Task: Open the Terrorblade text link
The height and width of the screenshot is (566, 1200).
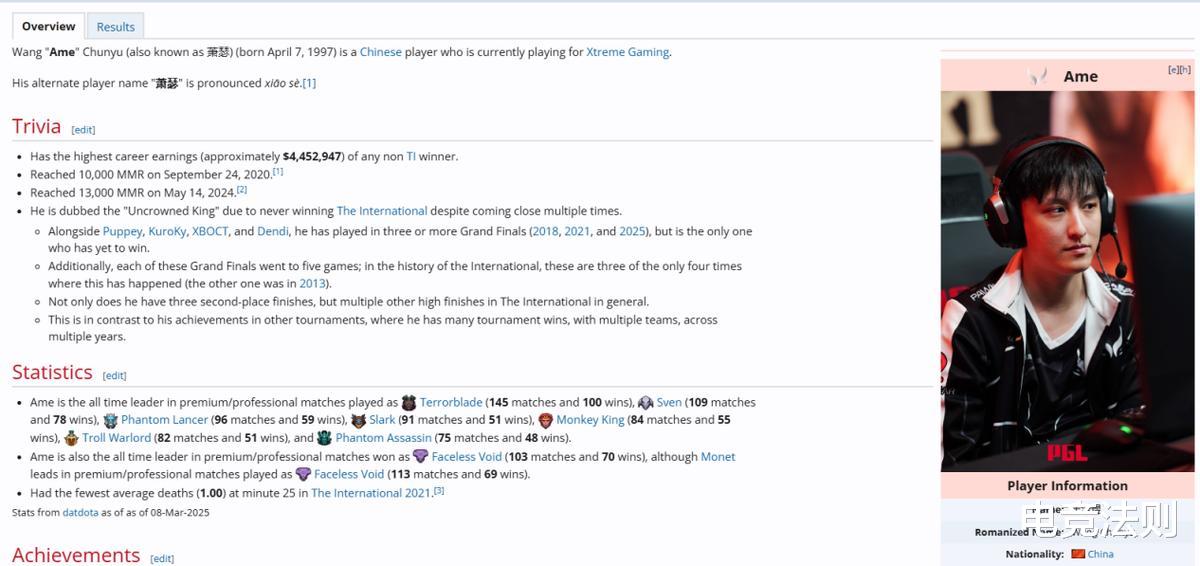Action: [x=451, y=402]
